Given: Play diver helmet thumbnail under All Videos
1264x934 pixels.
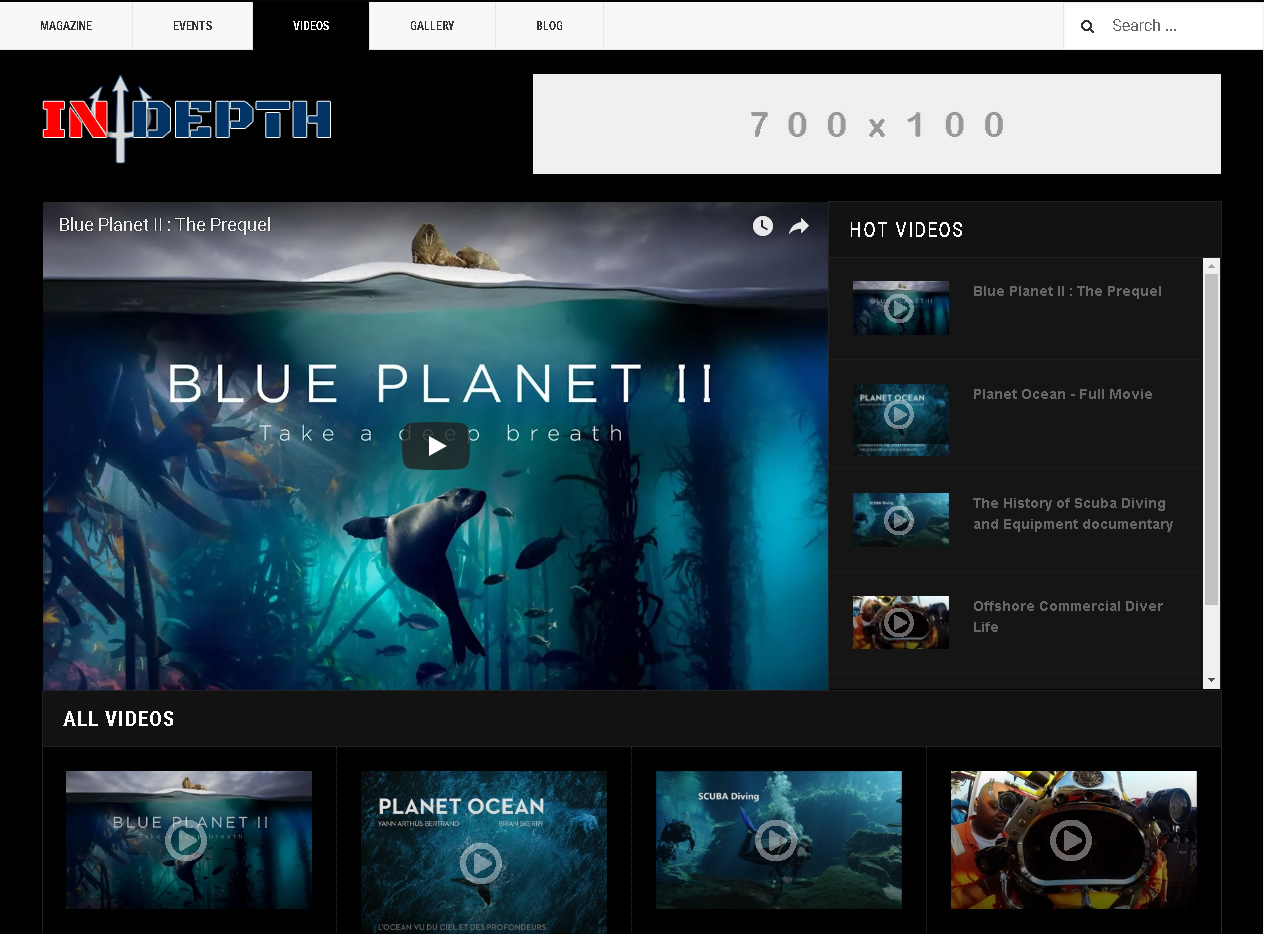Looking at the screenshot, I should 1074,840.
